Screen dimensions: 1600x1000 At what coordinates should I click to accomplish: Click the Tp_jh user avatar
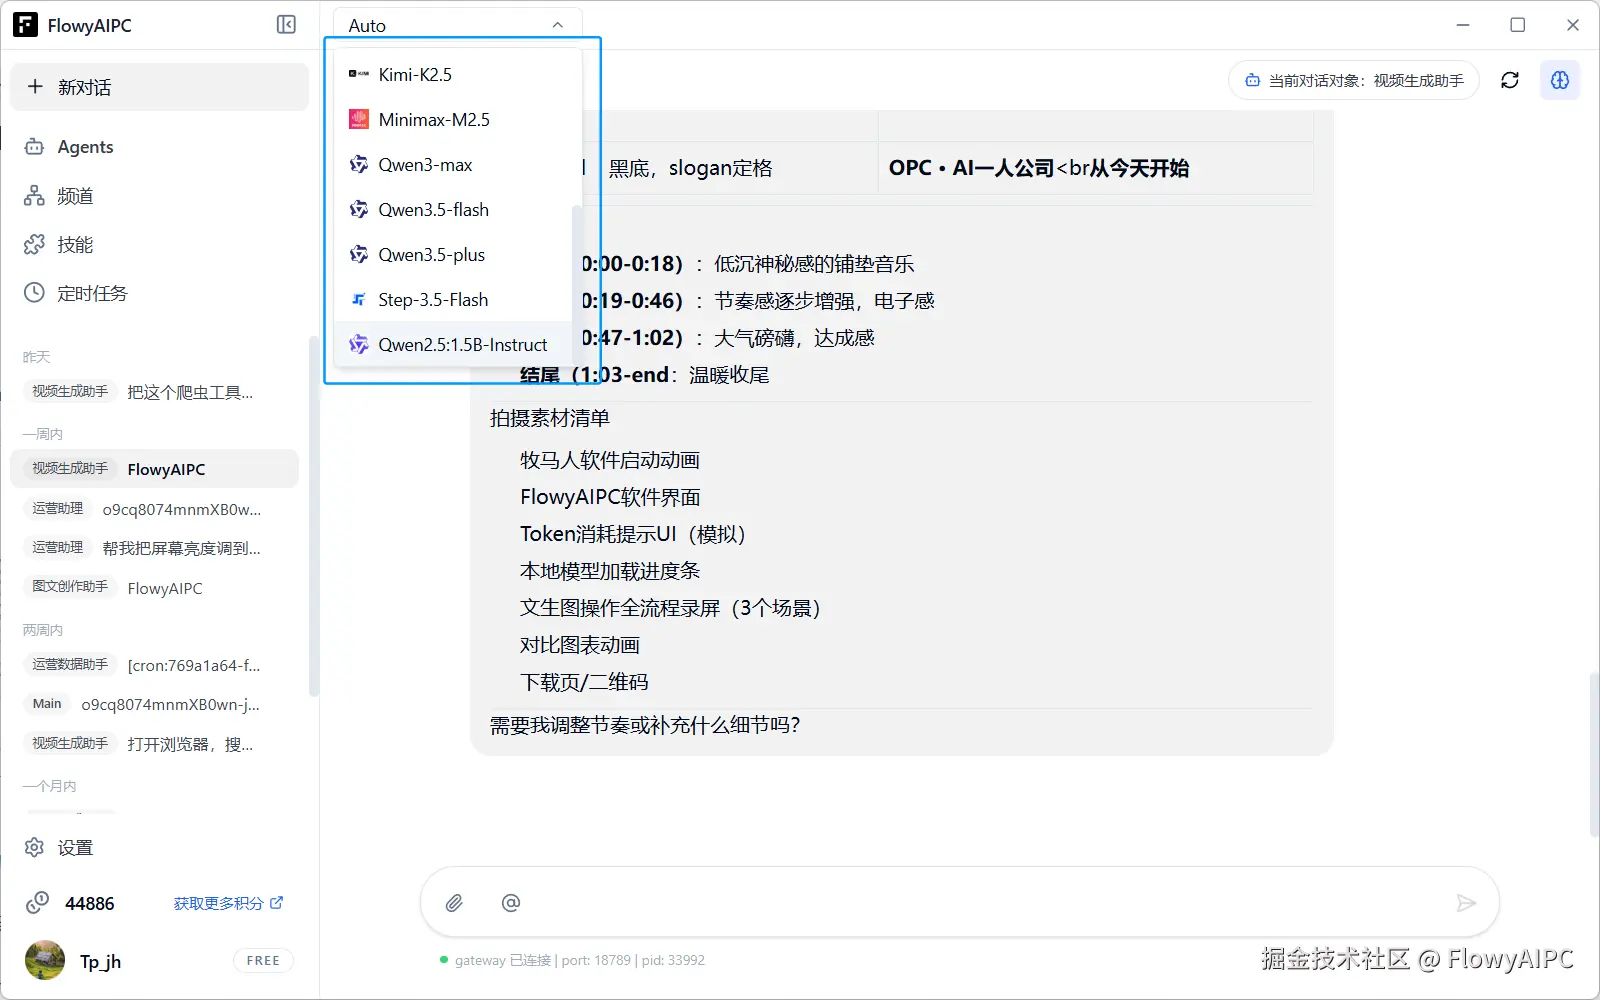[45, 960]
